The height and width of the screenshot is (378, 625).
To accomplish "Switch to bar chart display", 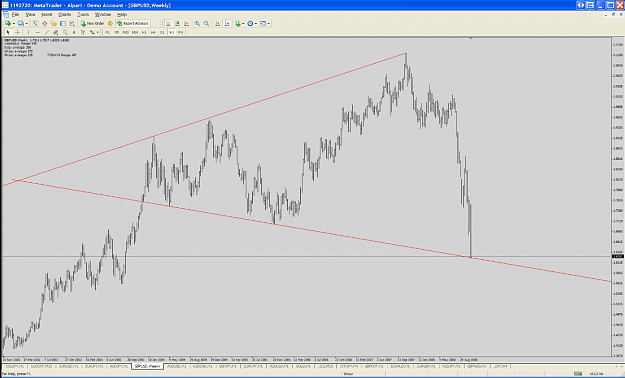I will [168, 24].
